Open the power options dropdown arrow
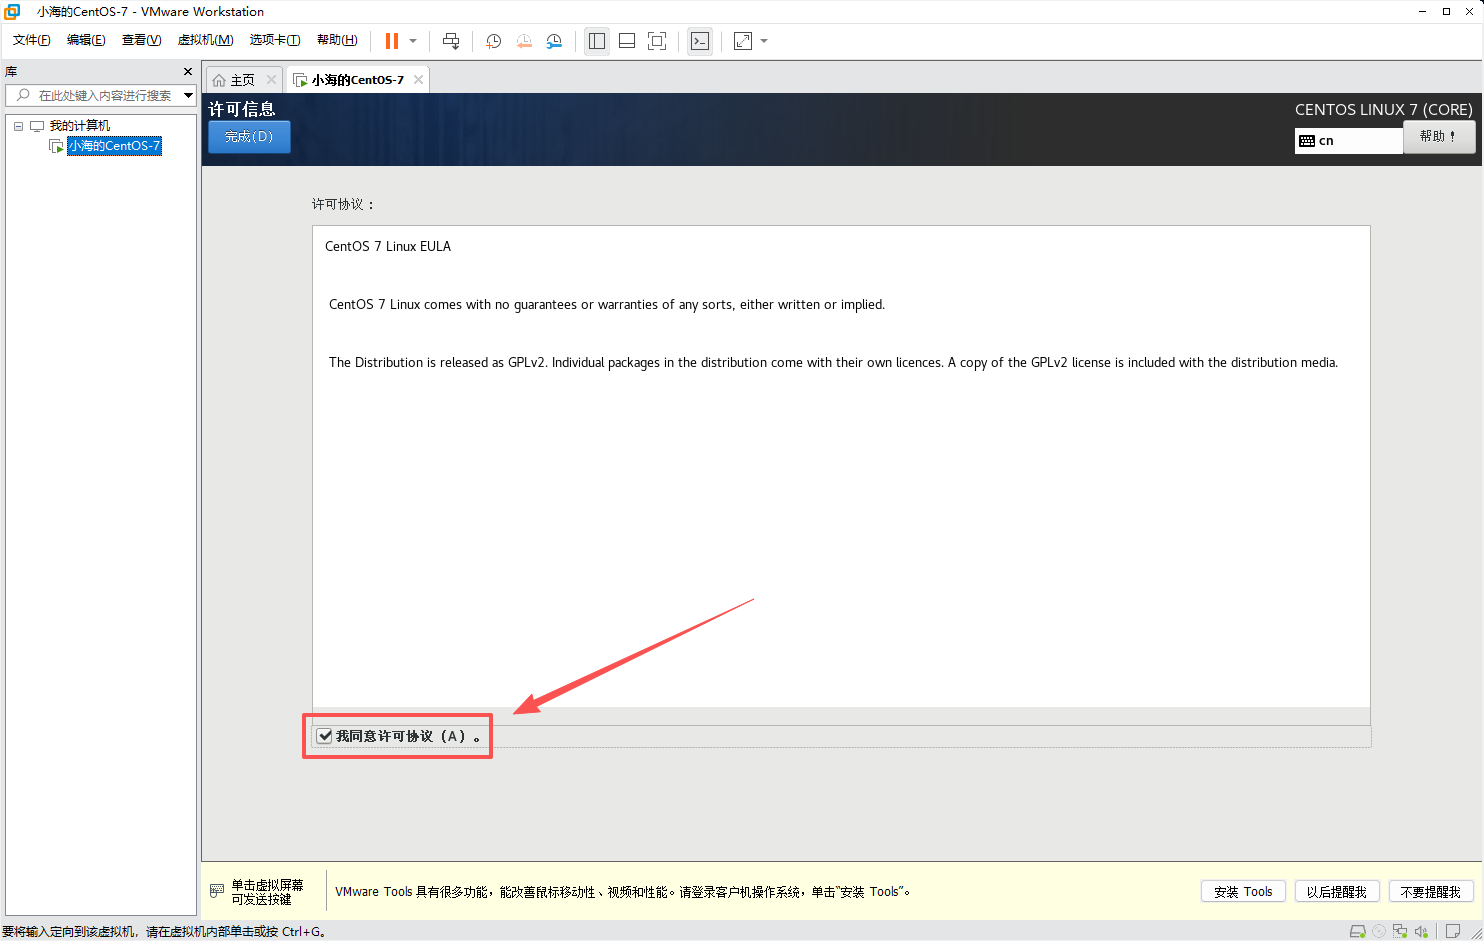Image resolution: width=1484 pixels, height=941 pixels. (413, 41)
